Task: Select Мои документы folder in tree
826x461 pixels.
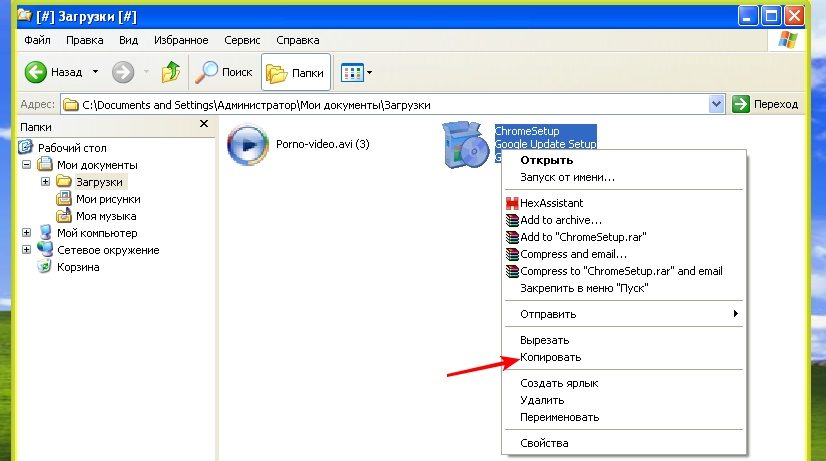Action: pos(97,165)
